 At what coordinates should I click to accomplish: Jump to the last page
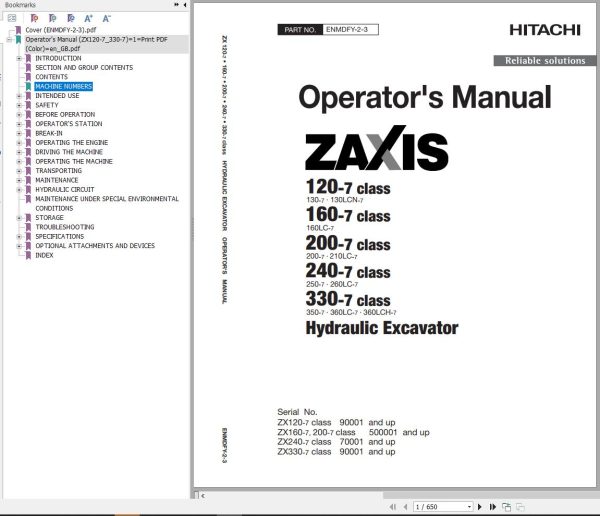click(x=493, y=507)
